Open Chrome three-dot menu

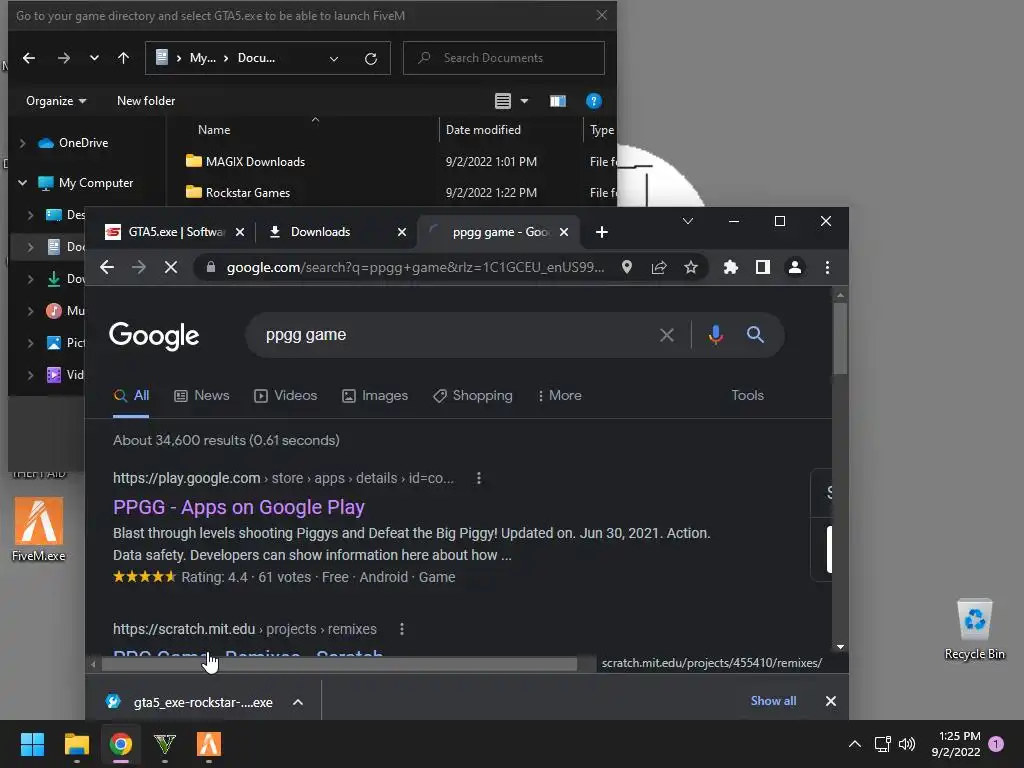[x=827, y=267]
